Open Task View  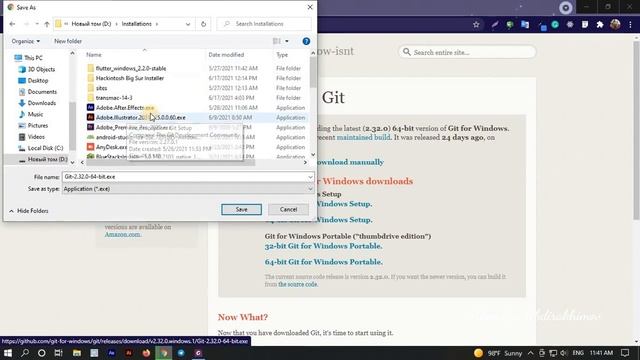point(58,353)
